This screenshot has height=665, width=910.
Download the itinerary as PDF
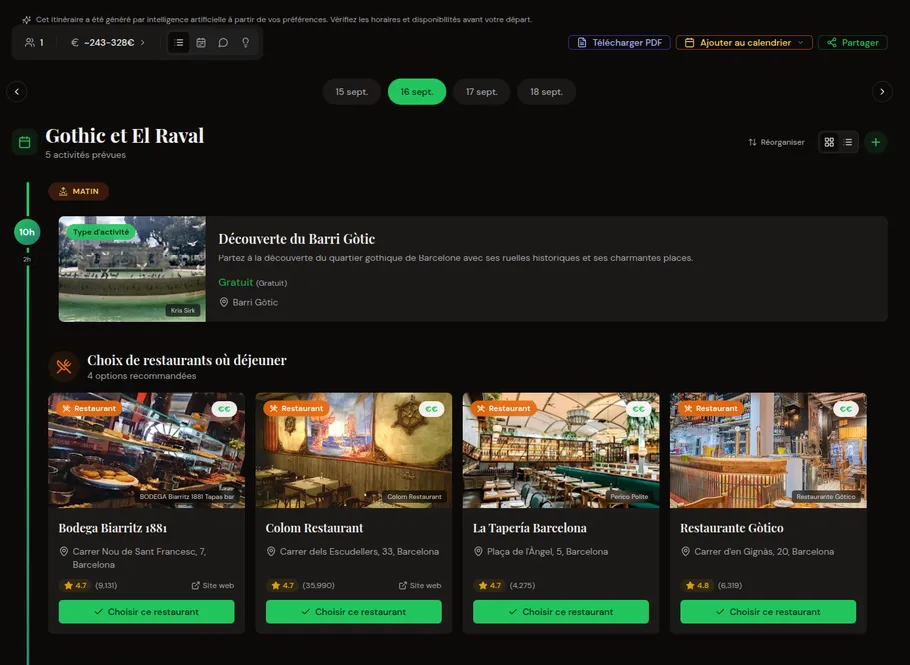619,42
